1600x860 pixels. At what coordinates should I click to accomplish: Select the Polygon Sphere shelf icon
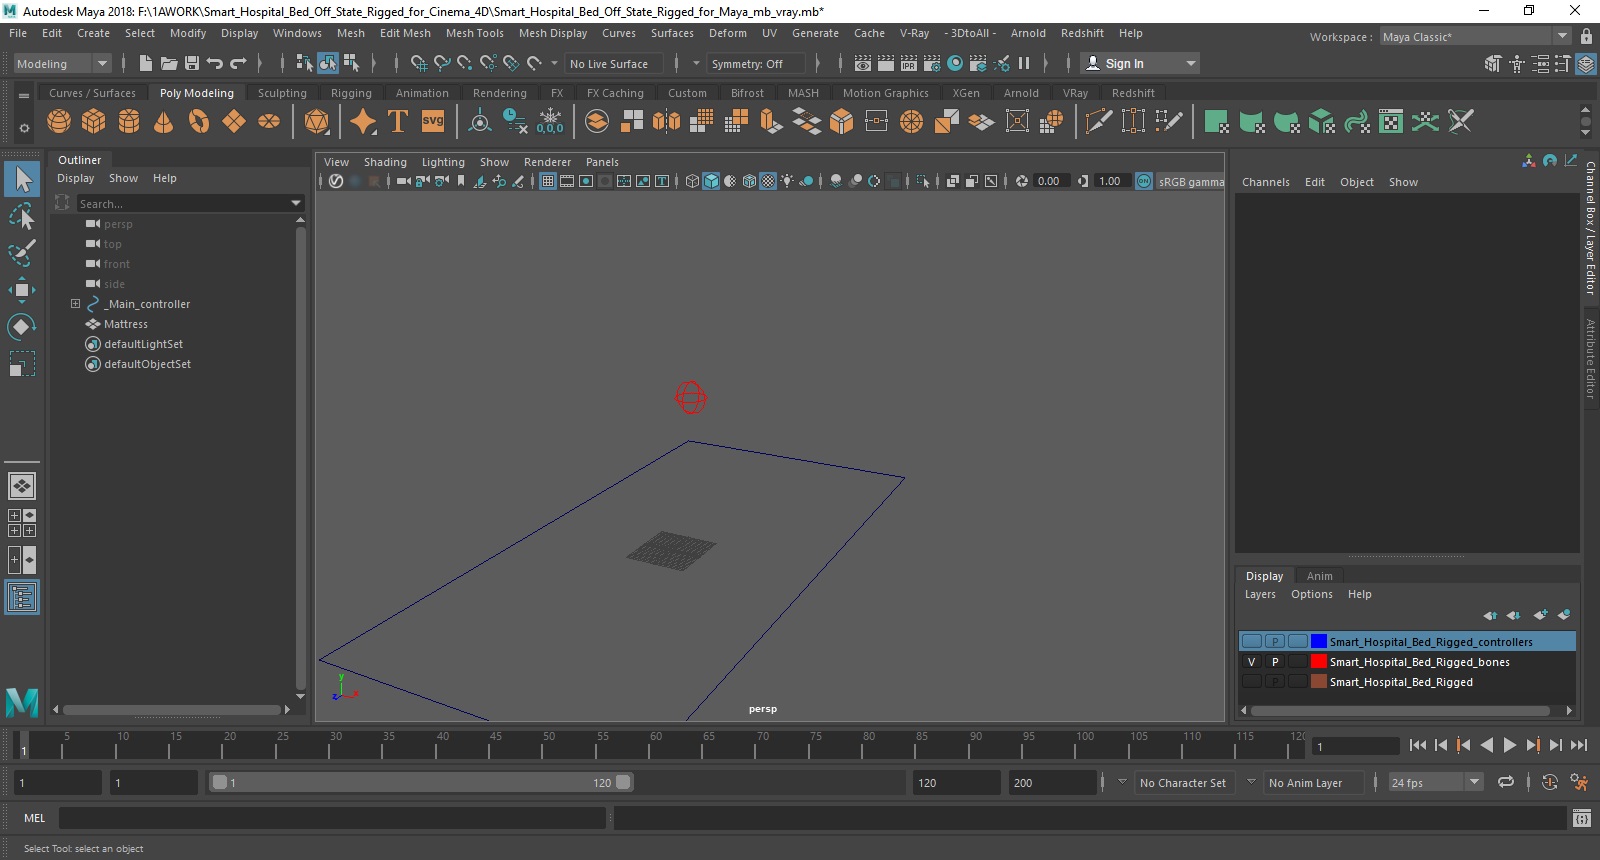(59, 122)
